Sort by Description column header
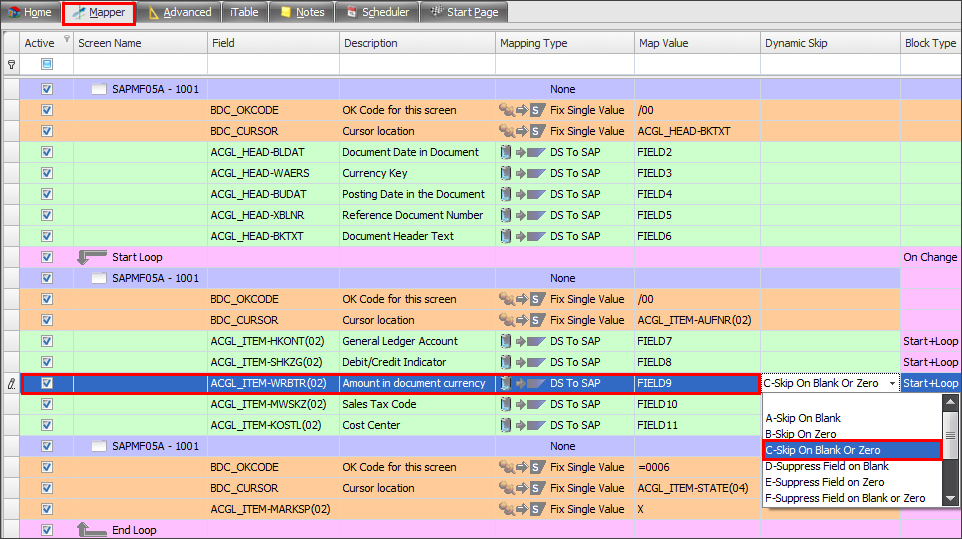This screenshot has width=962, height=539. (417, 43)
